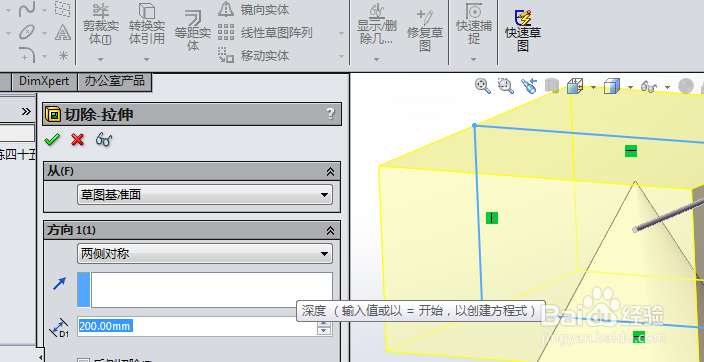704x362 pixels.
Task: Open the 线性草图阵列 dropdown arrow
Action: pos(341,33)
